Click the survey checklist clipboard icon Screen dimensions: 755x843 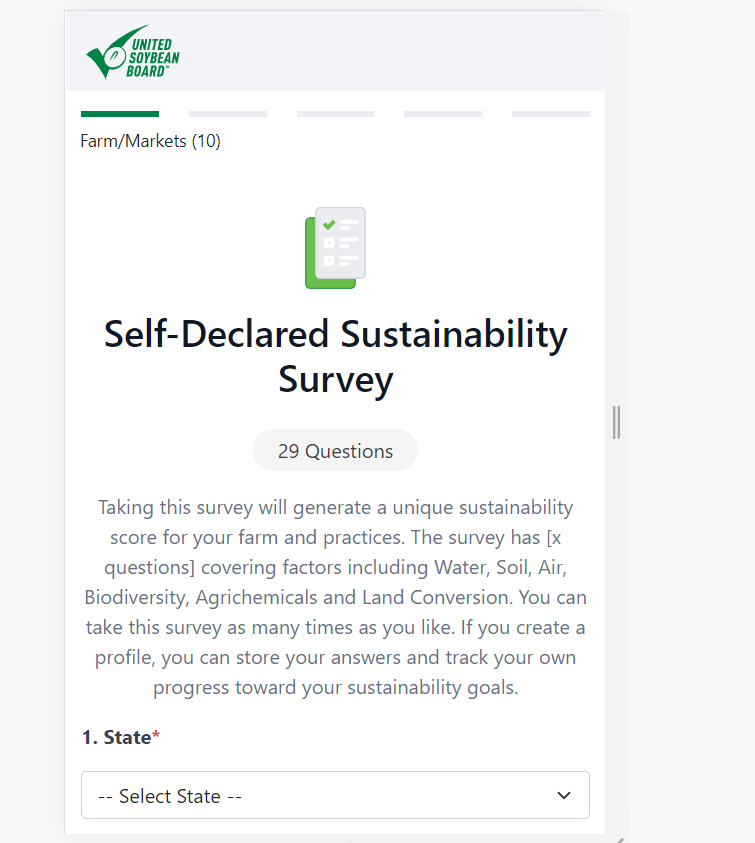pyautogui.click(x=335, y=248)
